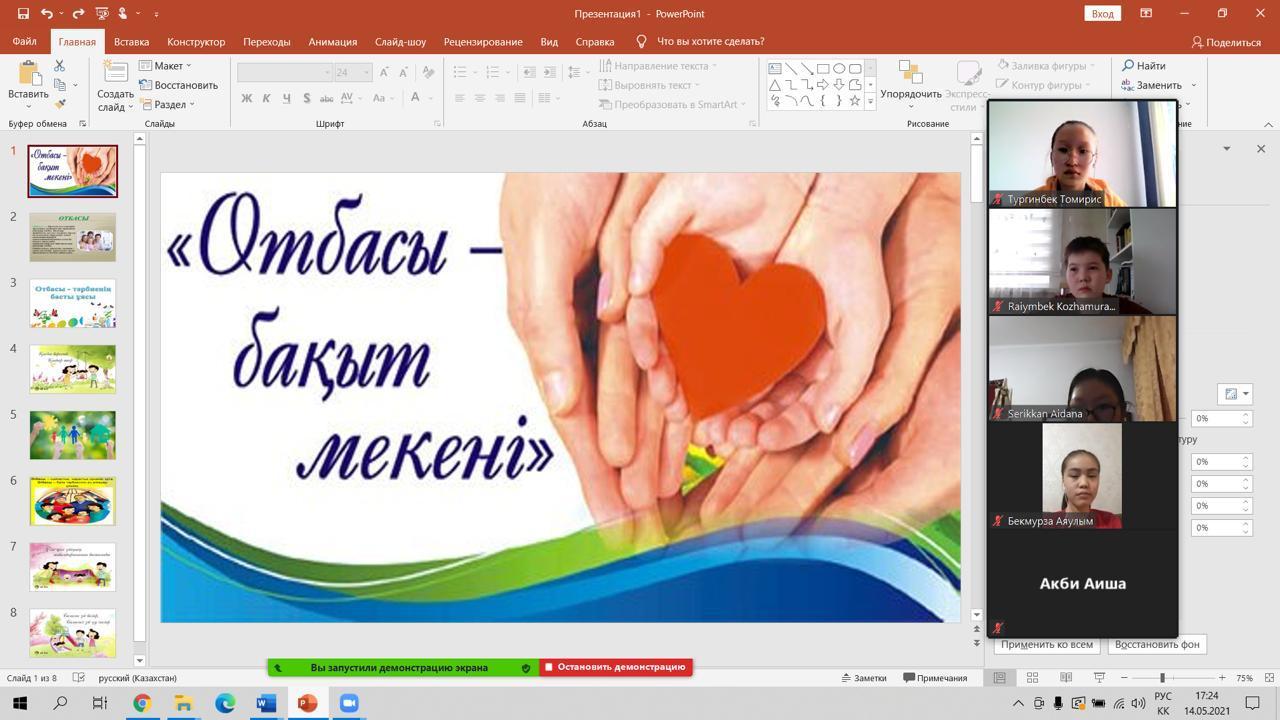Toggle Примечания comments pane
This screenshot has height=720, width=1280.
tap(935, 678)
